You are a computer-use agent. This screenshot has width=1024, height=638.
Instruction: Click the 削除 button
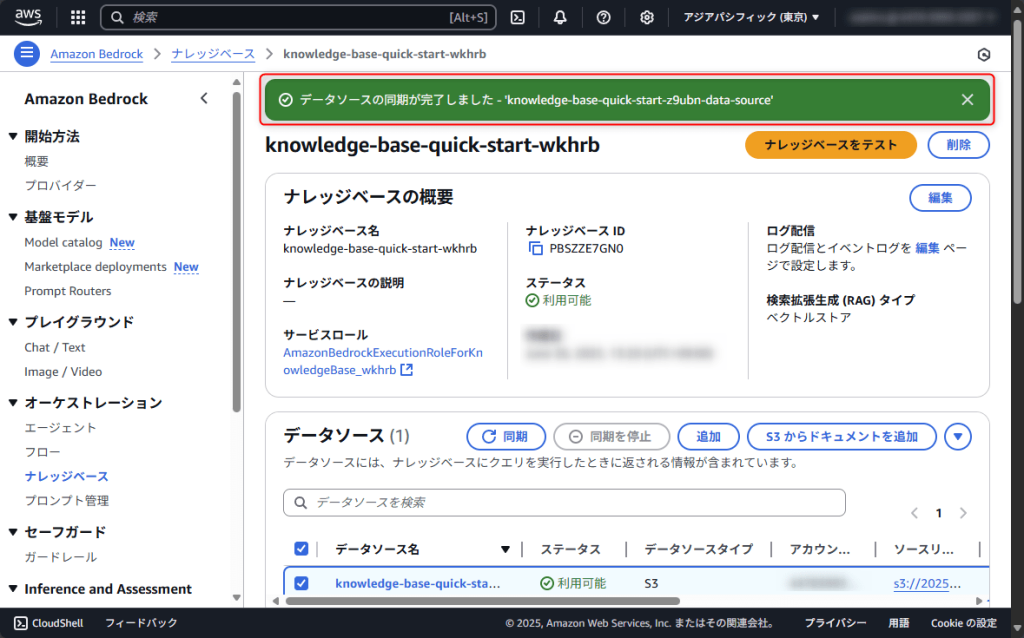tap(958, 145)
